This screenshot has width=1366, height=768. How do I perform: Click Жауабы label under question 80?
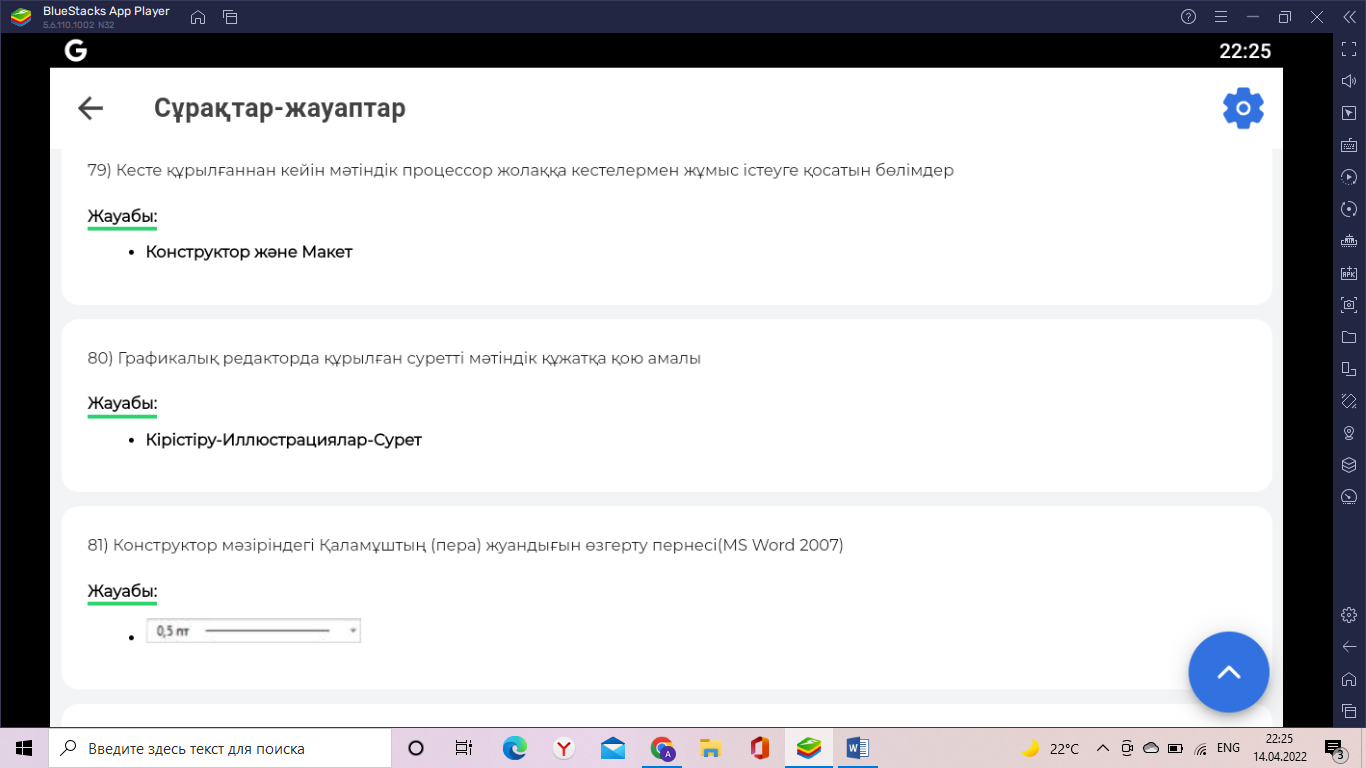122,403
